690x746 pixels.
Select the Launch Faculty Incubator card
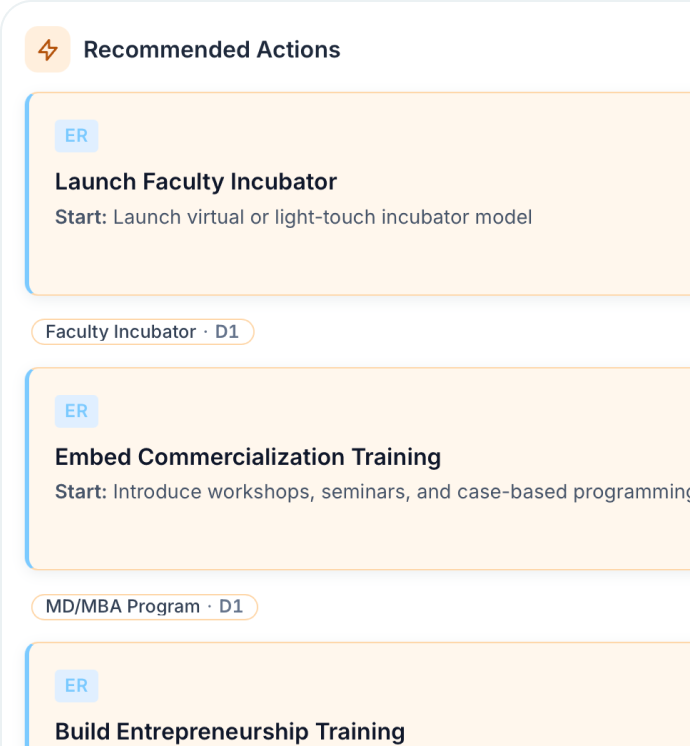tap(400, 260)
